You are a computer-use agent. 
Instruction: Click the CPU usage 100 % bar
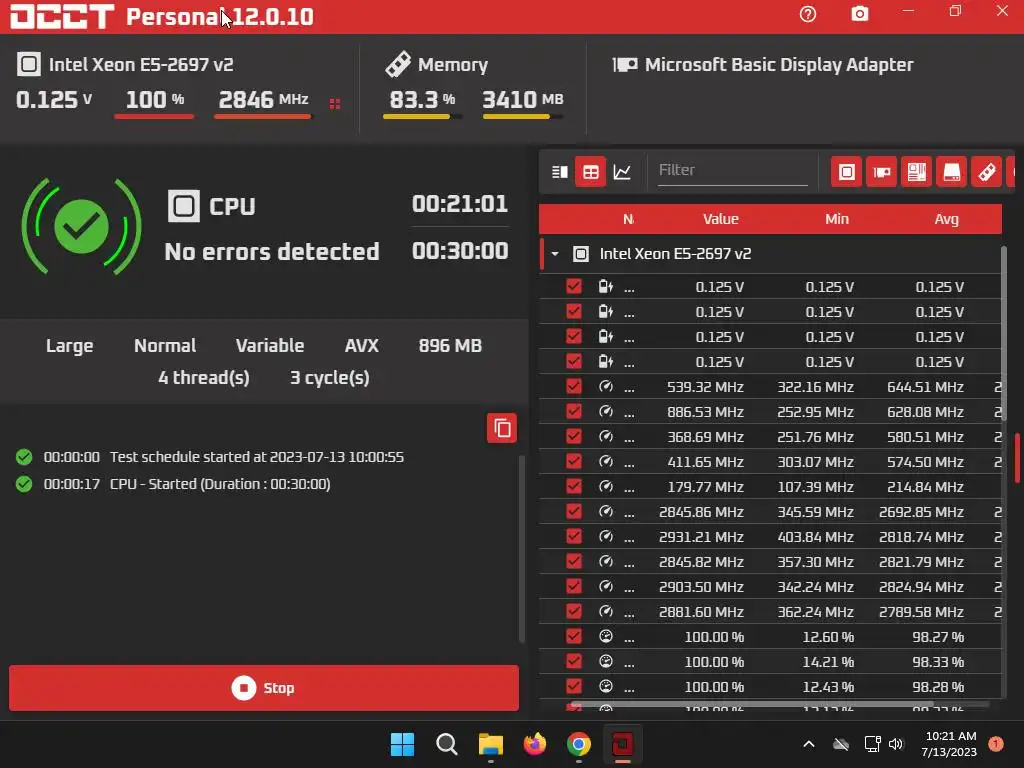[x=154, y=116]
